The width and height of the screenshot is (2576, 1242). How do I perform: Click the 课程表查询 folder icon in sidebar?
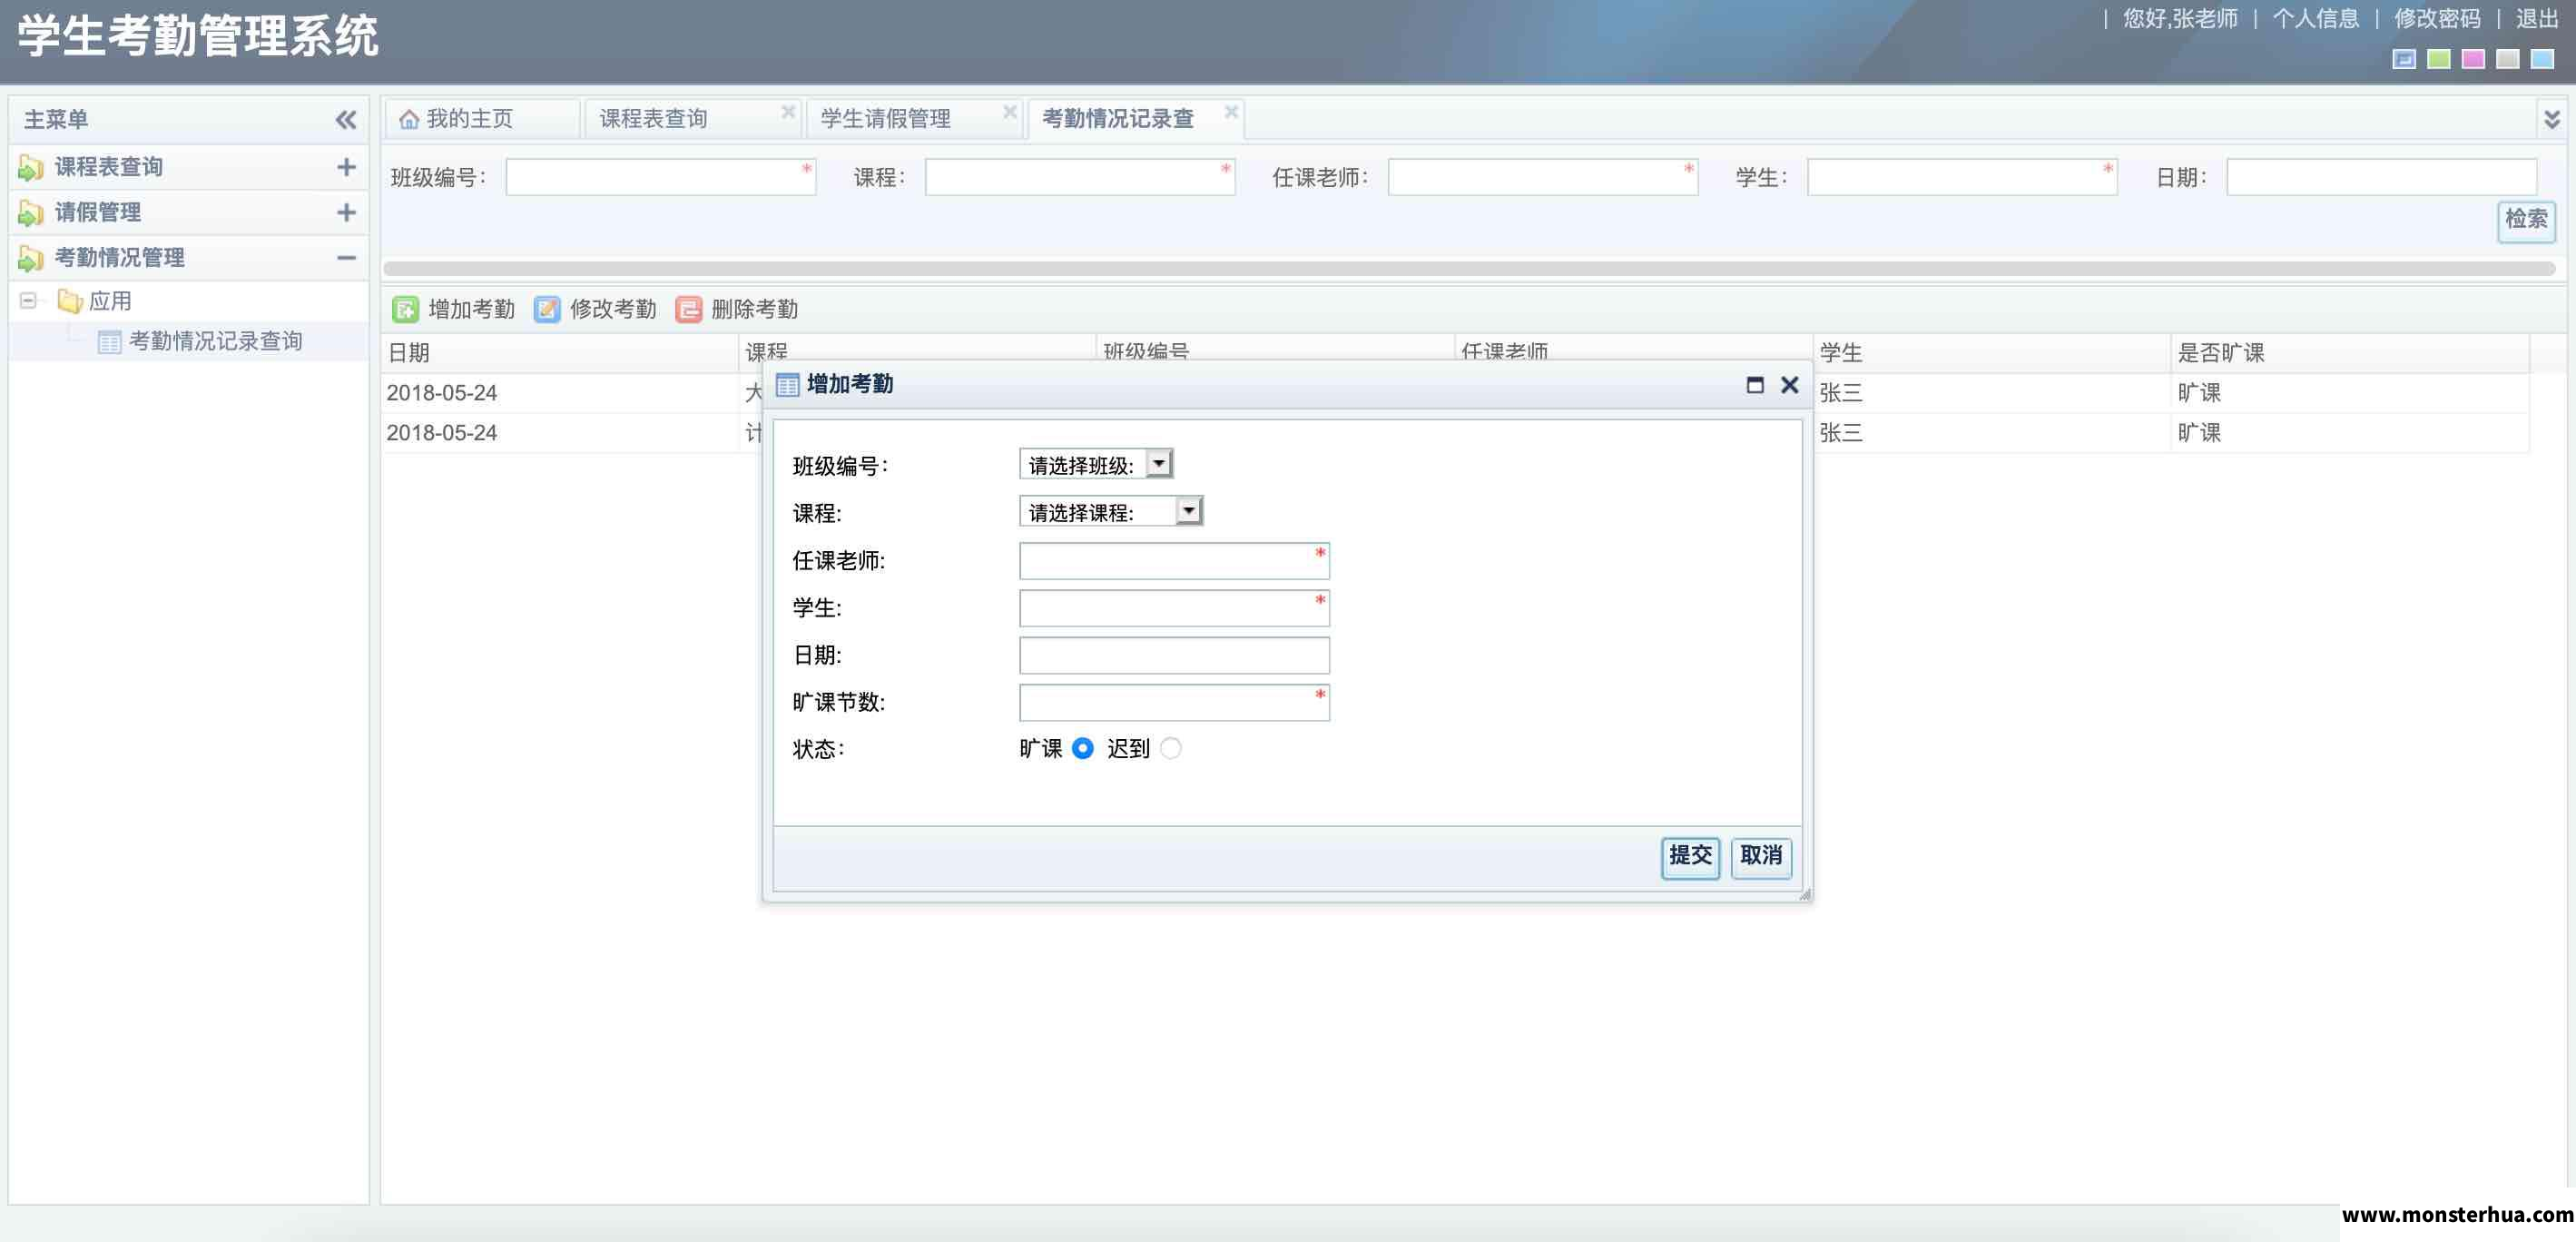pos(31,167)
